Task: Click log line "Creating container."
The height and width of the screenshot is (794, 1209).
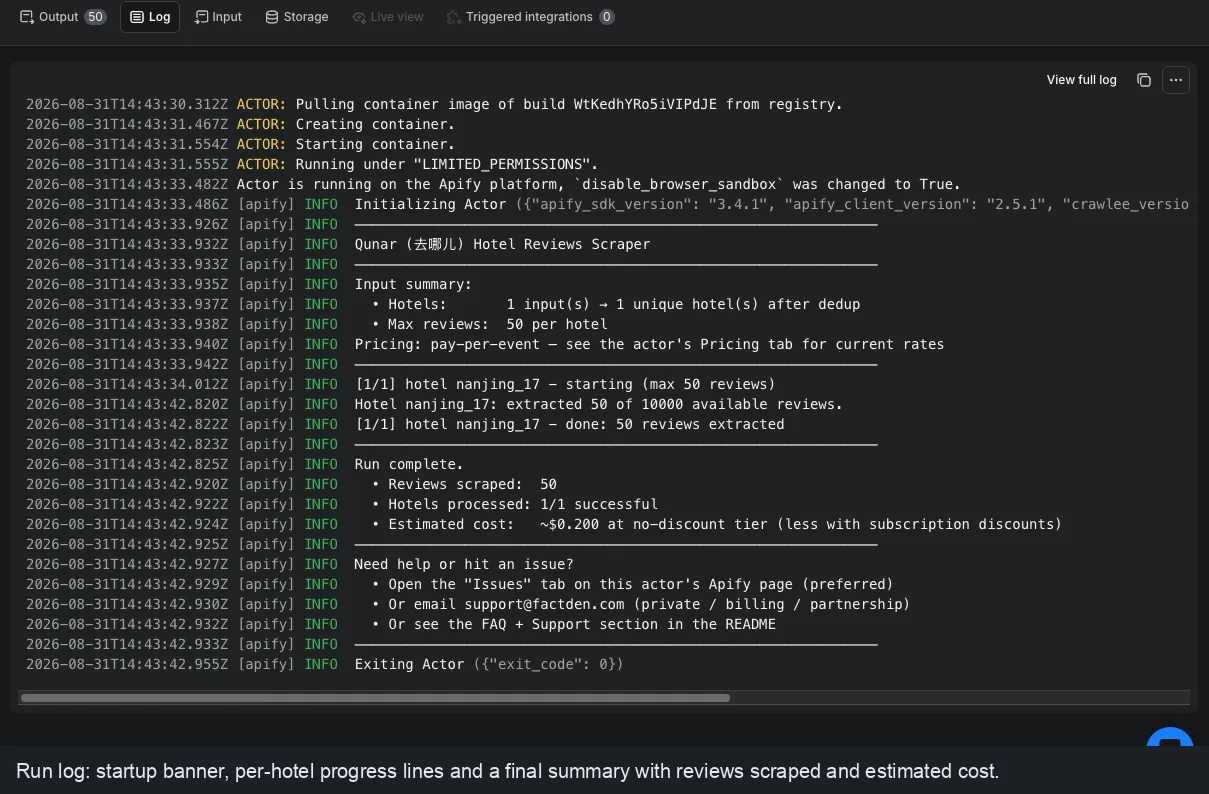Action: coord(240,124)
